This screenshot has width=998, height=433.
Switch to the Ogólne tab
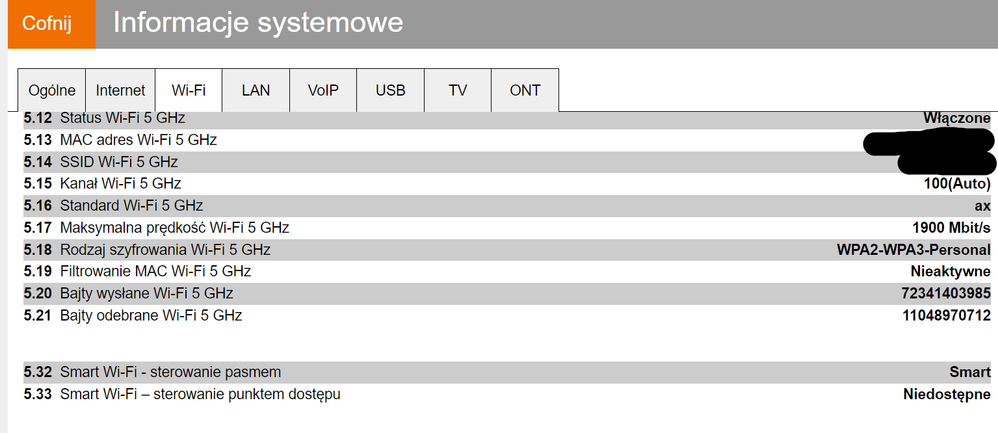(x=52, y=90)
